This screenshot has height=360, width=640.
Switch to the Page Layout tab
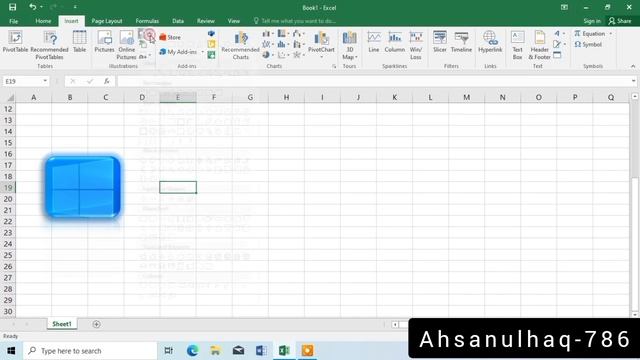(107, 21)
